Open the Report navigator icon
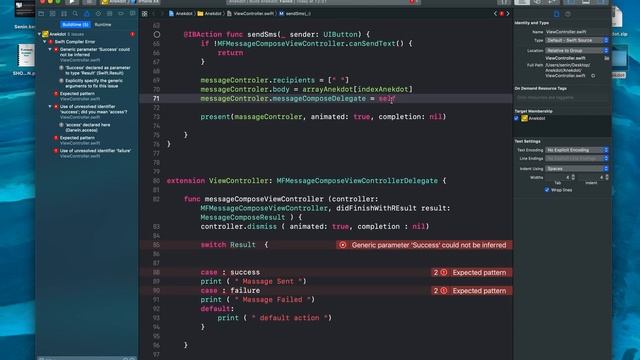The height and width of the screenshot is (360, 640). point(132,13)
